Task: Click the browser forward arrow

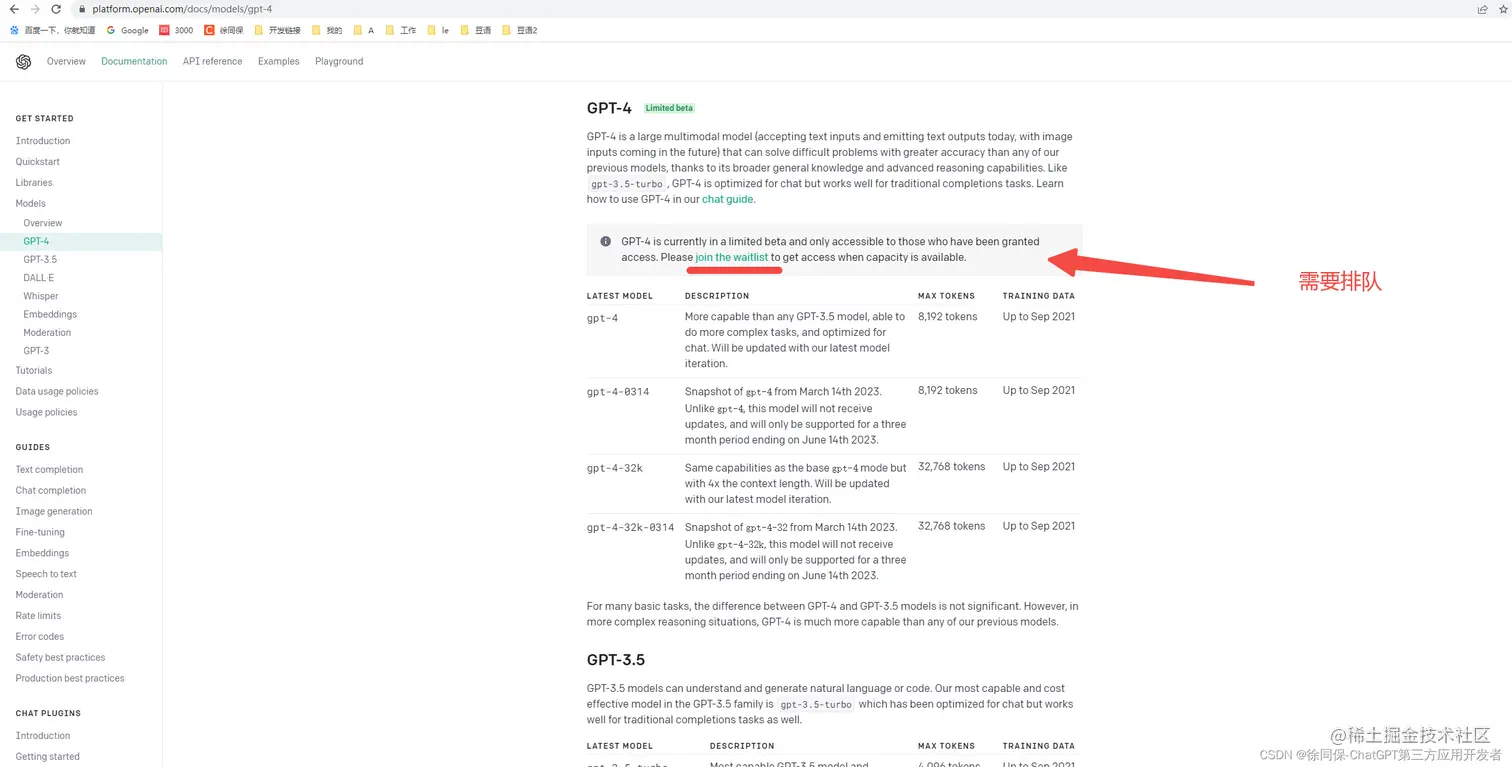Action: point(35,9)
